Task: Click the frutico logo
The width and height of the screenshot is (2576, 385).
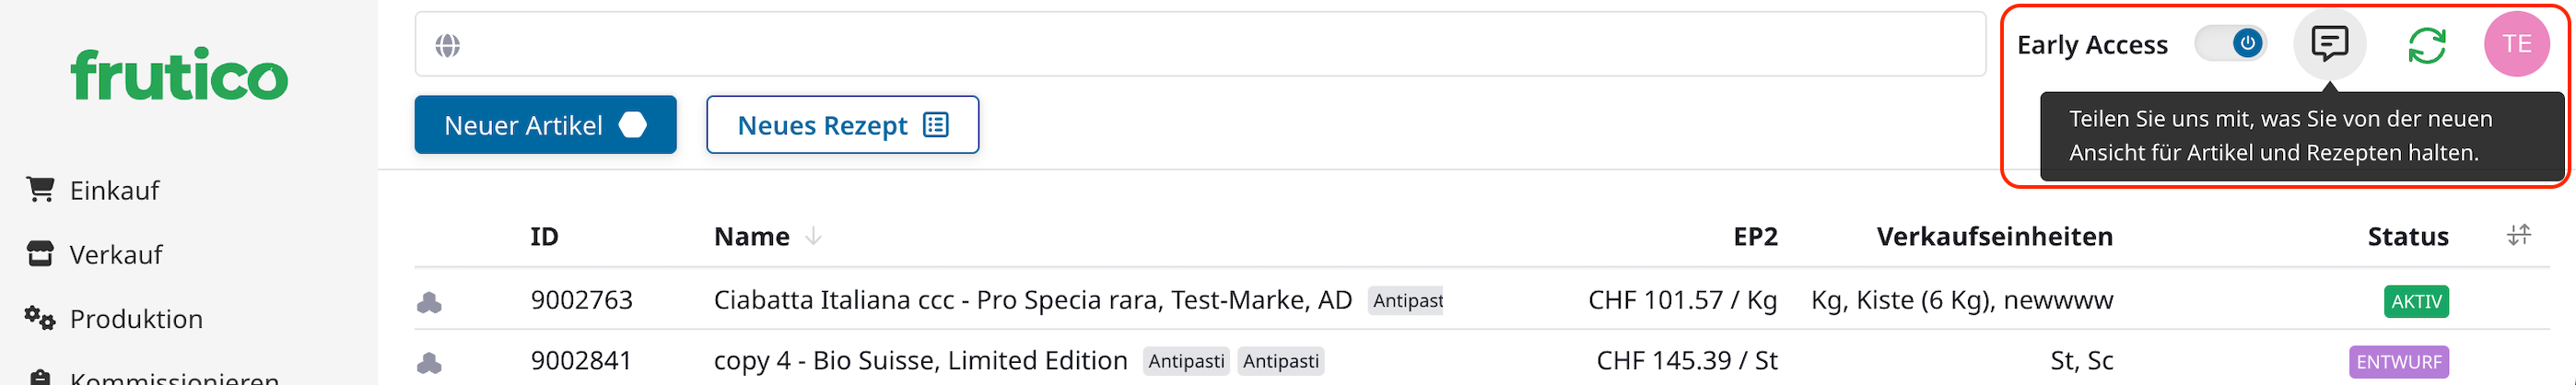Action: click(x=179, y=75)
